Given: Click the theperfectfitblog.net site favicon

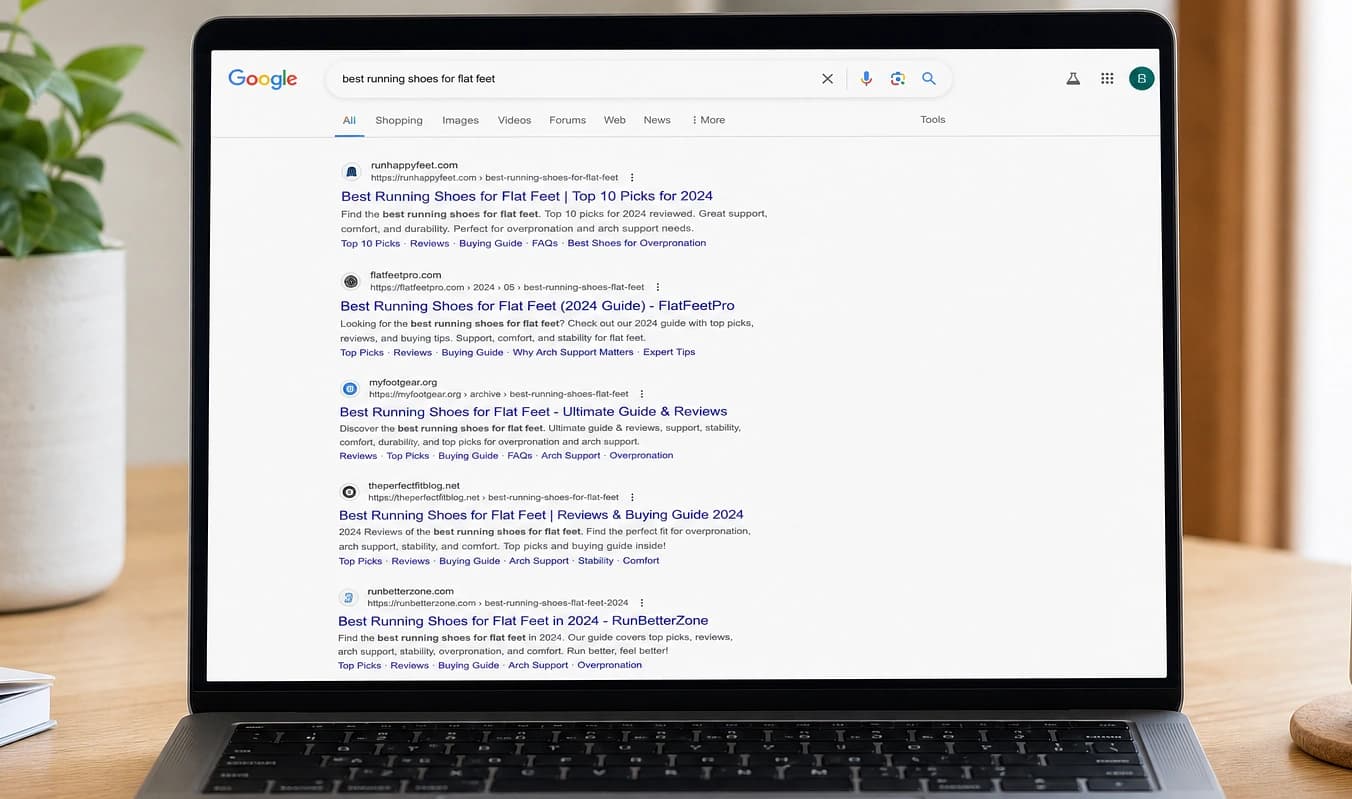Looking at the screenshot, I should coord(348,491).
